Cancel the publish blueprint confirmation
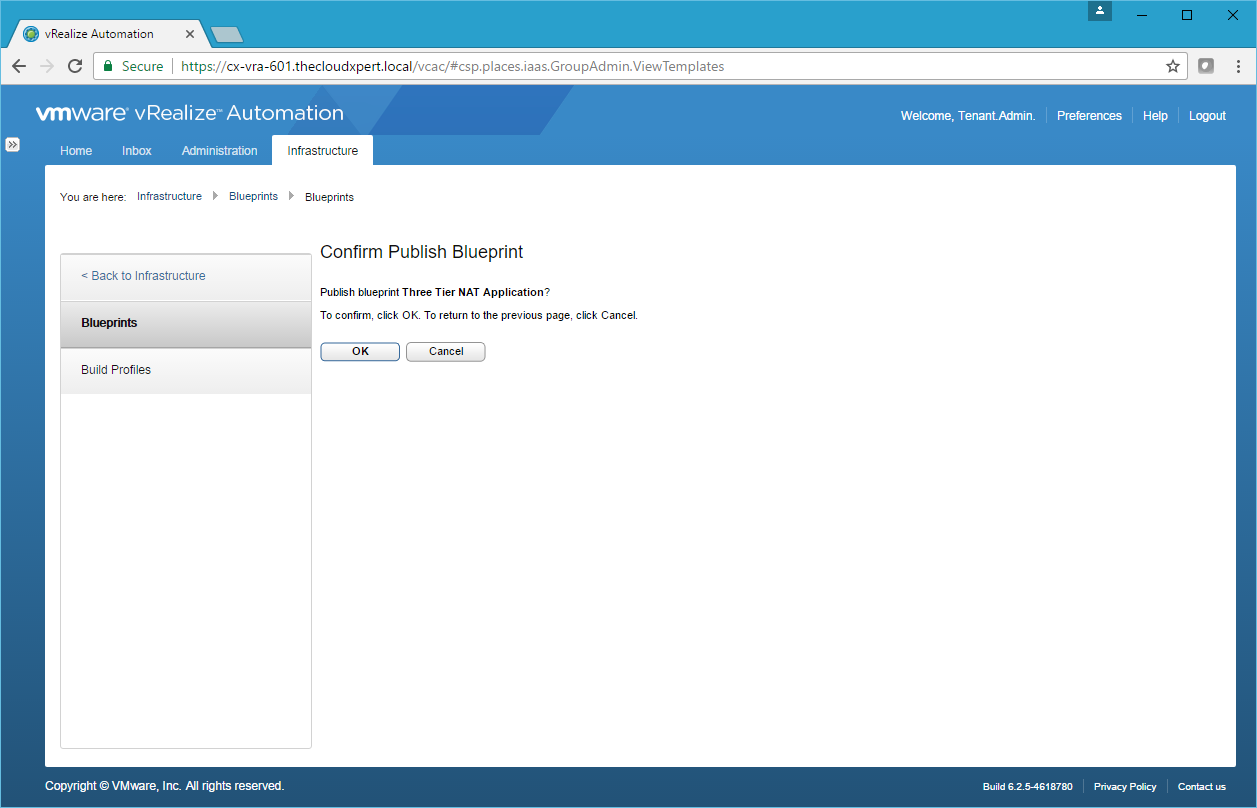The height and width of the screenshot is (808, 1257). tap(446, 352)
